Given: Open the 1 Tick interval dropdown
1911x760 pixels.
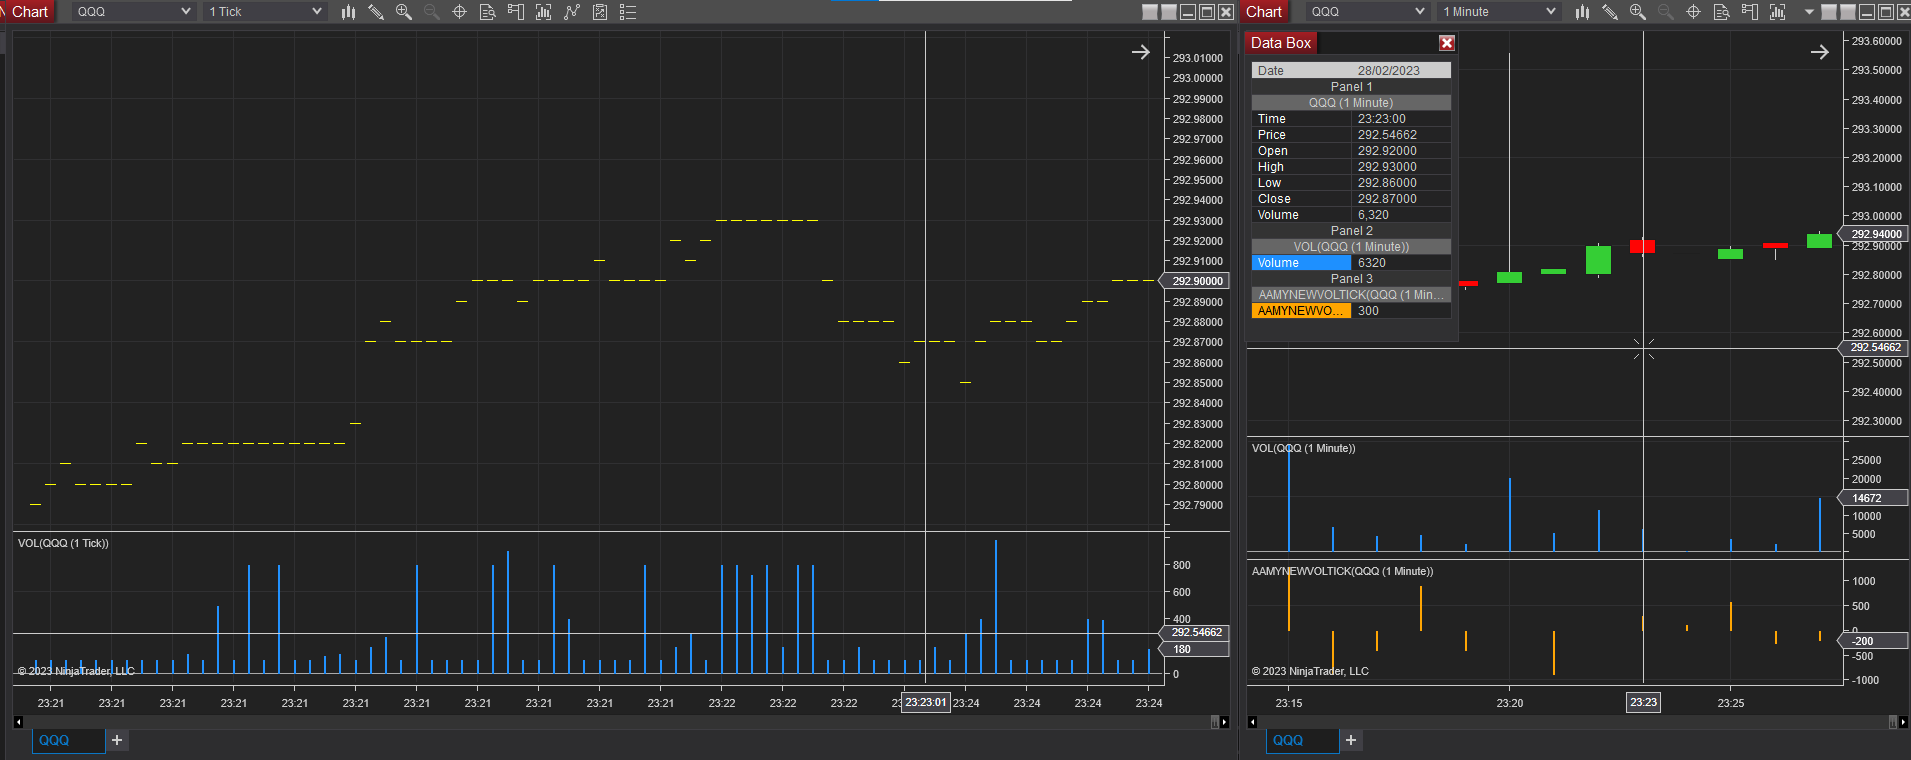Looking at the screenshot, I should pos(265,12).
